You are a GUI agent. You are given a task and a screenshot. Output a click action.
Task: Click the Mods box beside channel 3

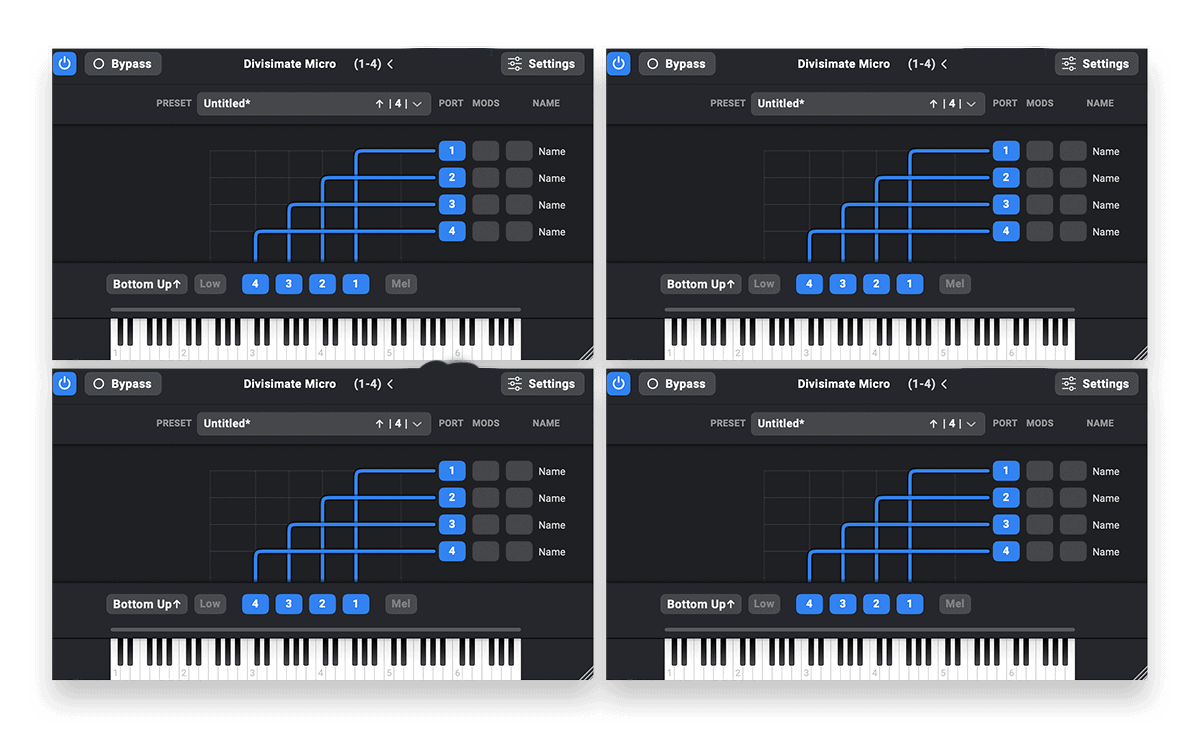tap(519, 204)
